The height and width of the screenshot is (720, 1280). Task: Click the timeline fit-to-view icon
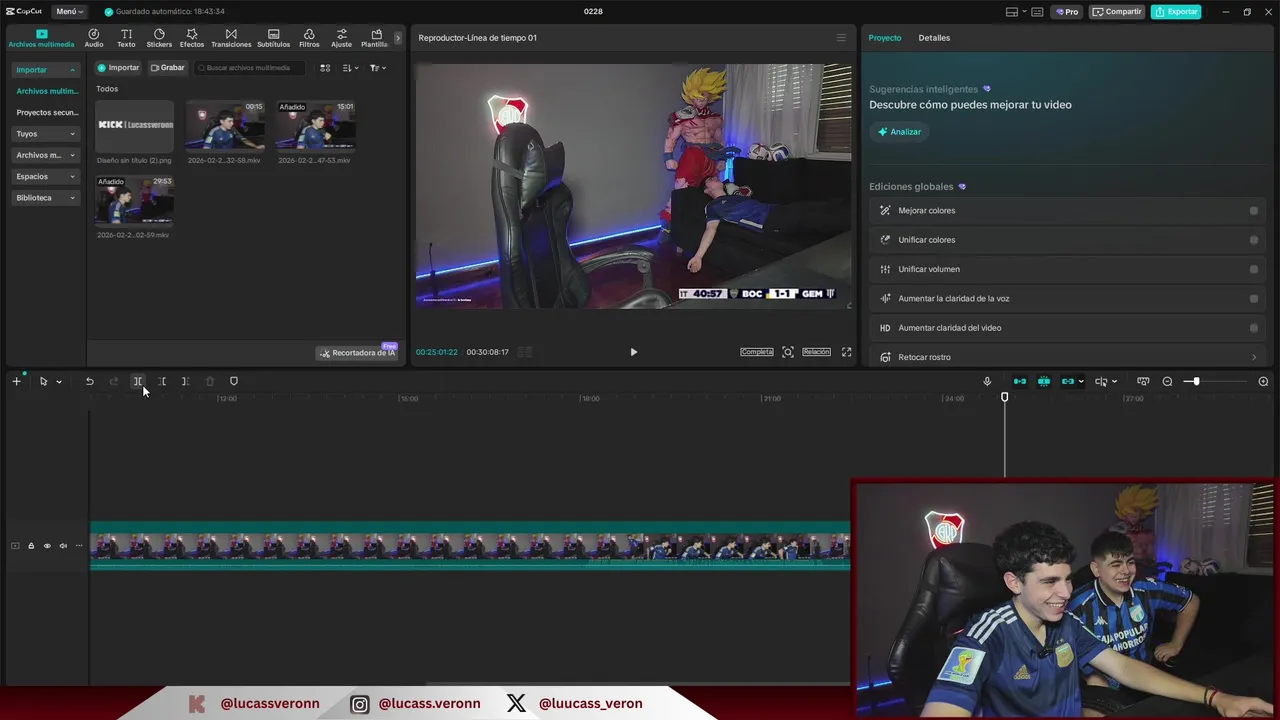click(x=1143, y=381)
